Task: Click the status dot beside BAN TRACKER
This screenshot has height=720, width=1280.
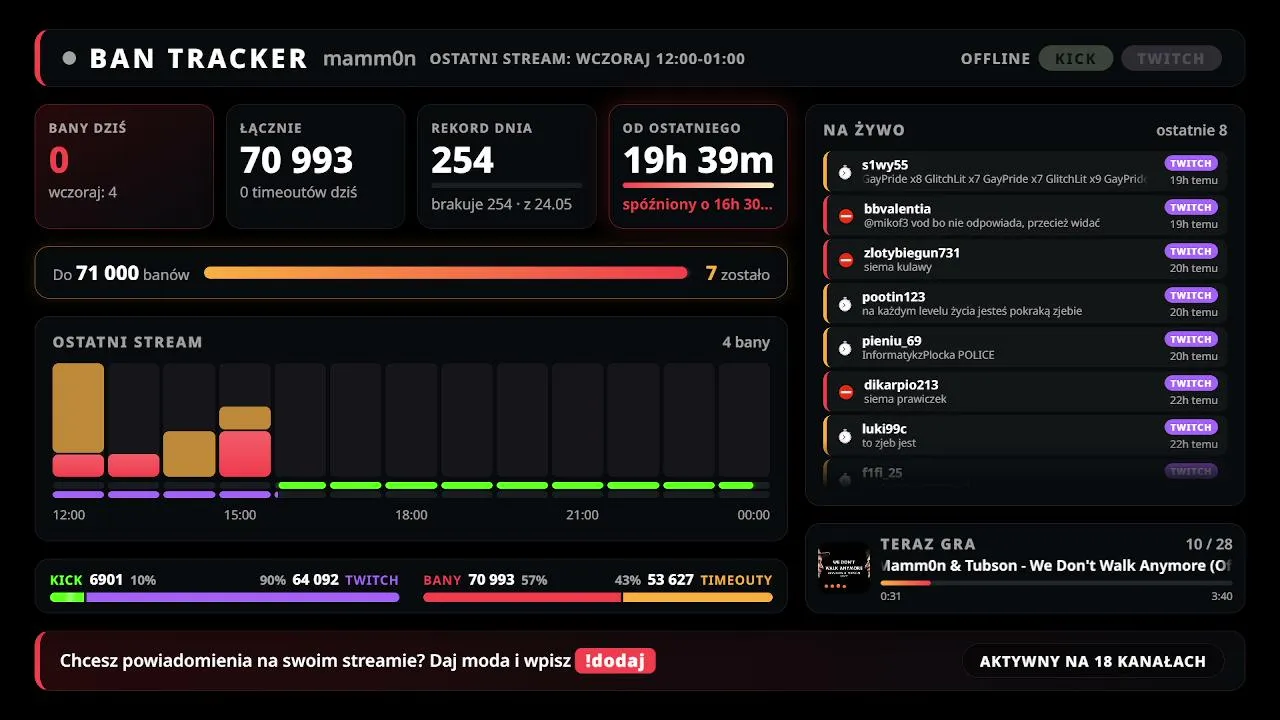Action: click(69, 58)
